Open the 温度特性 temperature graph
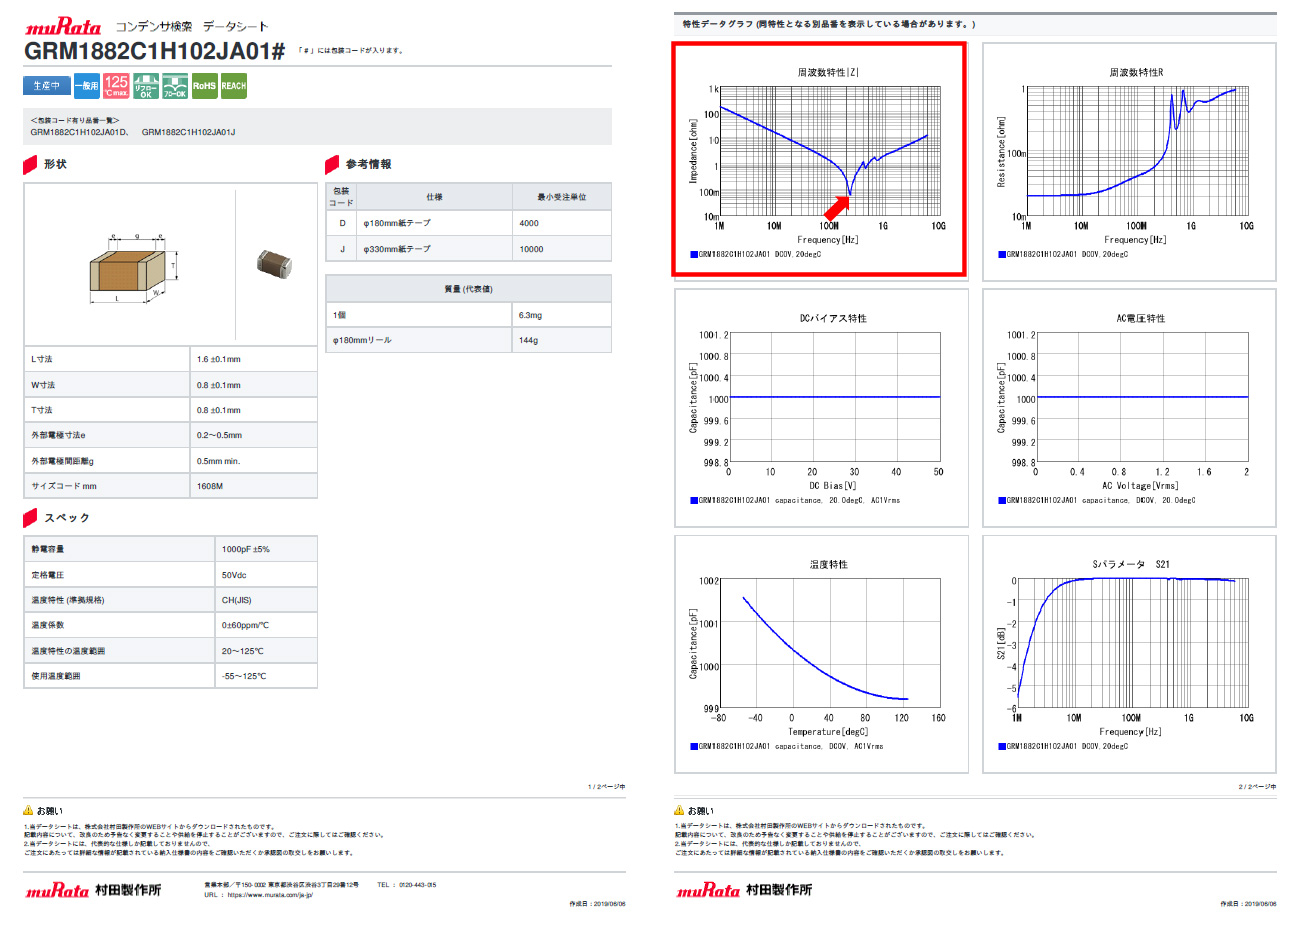The height and width of the screenshot is (934, 1300). coord(822,654)
